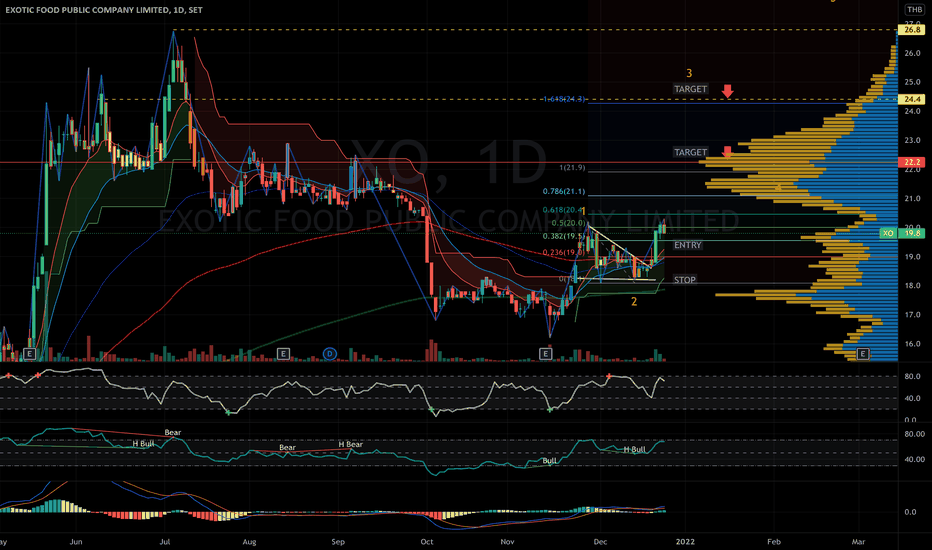Select the red arrow beside the 24.4 TARGET
Viewport: 932px width, 550px height.
[728, 91]
